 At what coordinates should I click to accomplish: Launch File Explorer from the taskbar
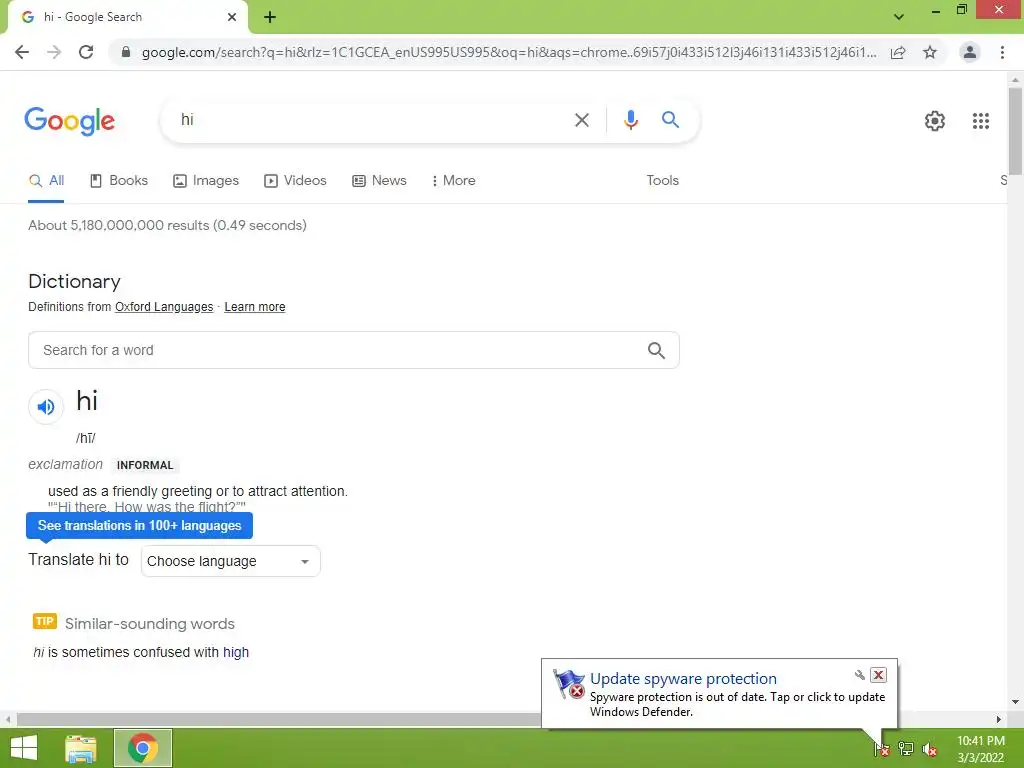(81, 748)
